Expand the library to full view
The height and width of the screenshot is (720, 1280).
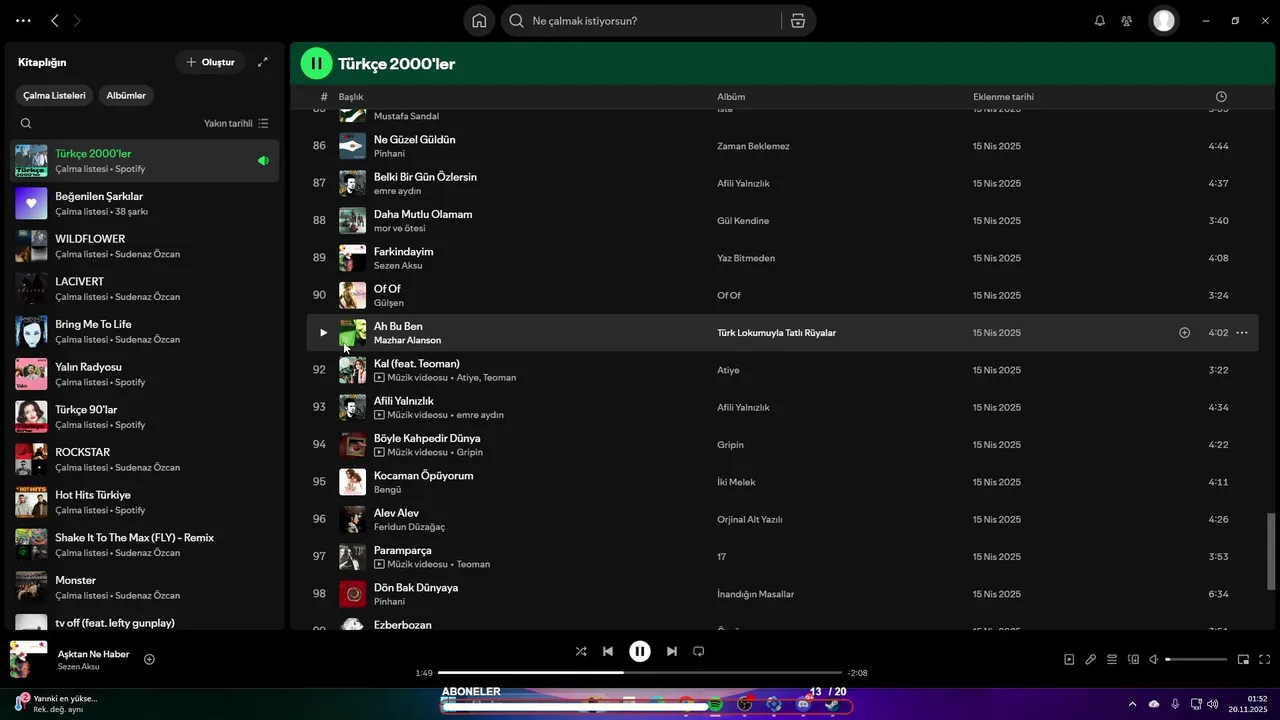[262, 62]
